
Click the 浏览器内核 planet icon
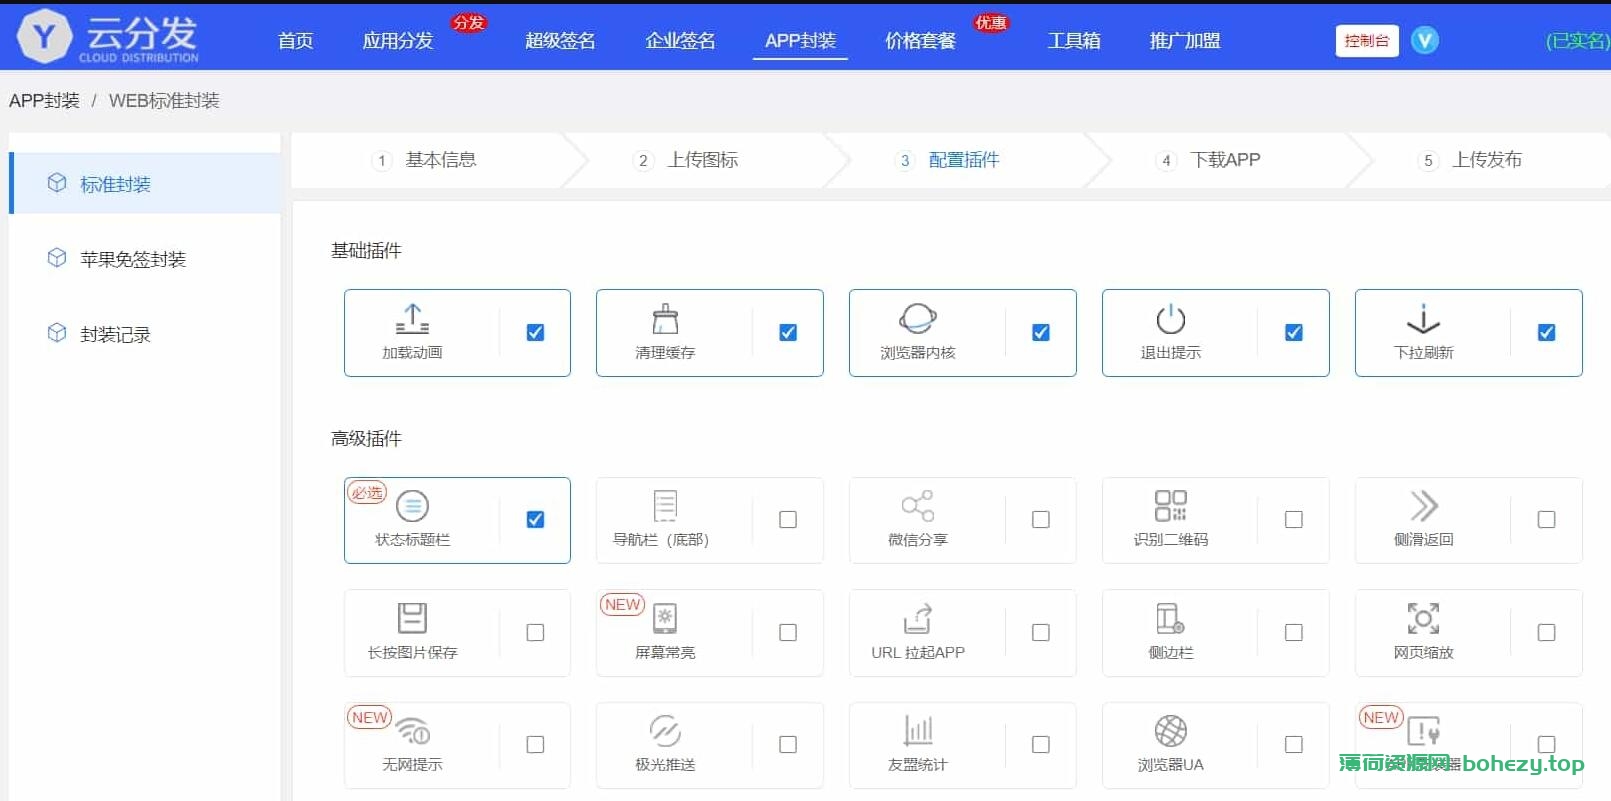[918, 319]
